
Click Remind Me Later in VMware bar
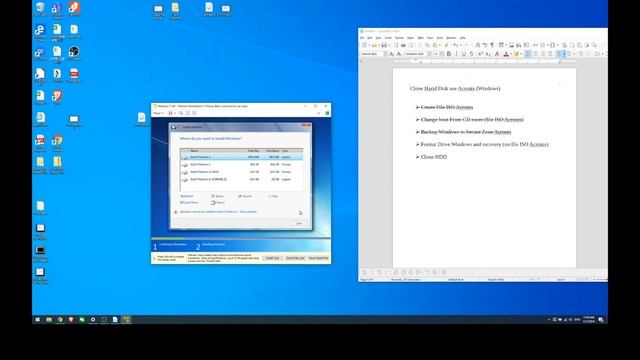click(295, 258)
